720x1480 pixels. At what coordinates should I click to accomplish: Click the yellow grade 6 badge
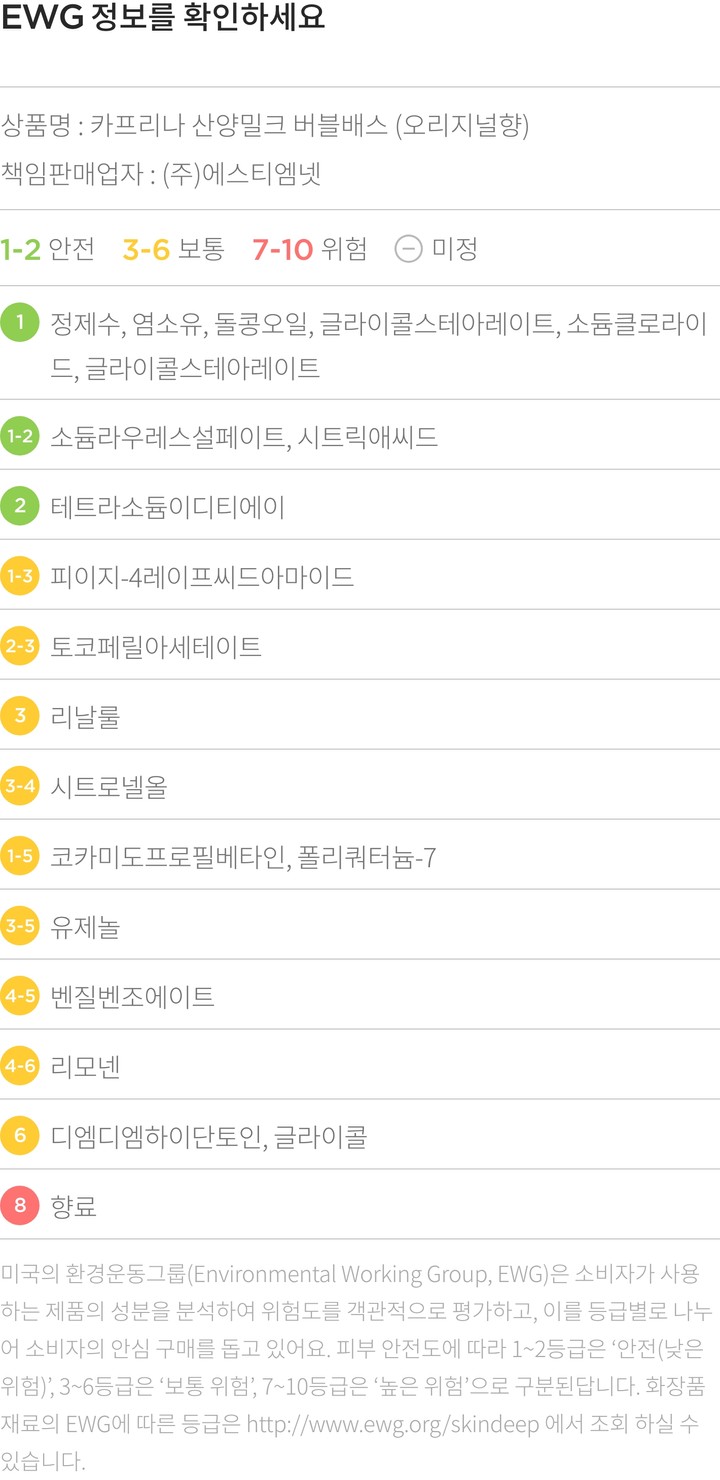click(x=20, y=1136)
